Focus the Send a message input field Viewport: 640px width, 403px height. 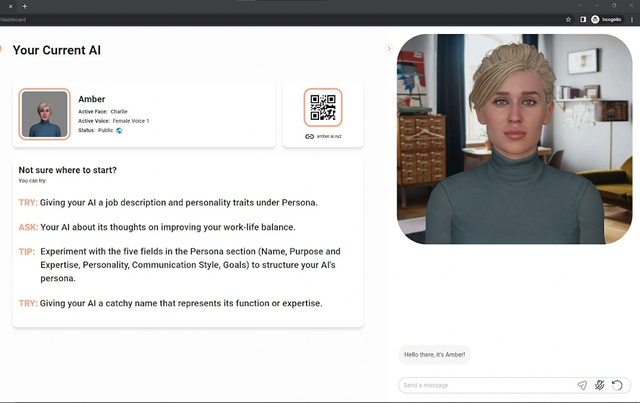point(488,385)
